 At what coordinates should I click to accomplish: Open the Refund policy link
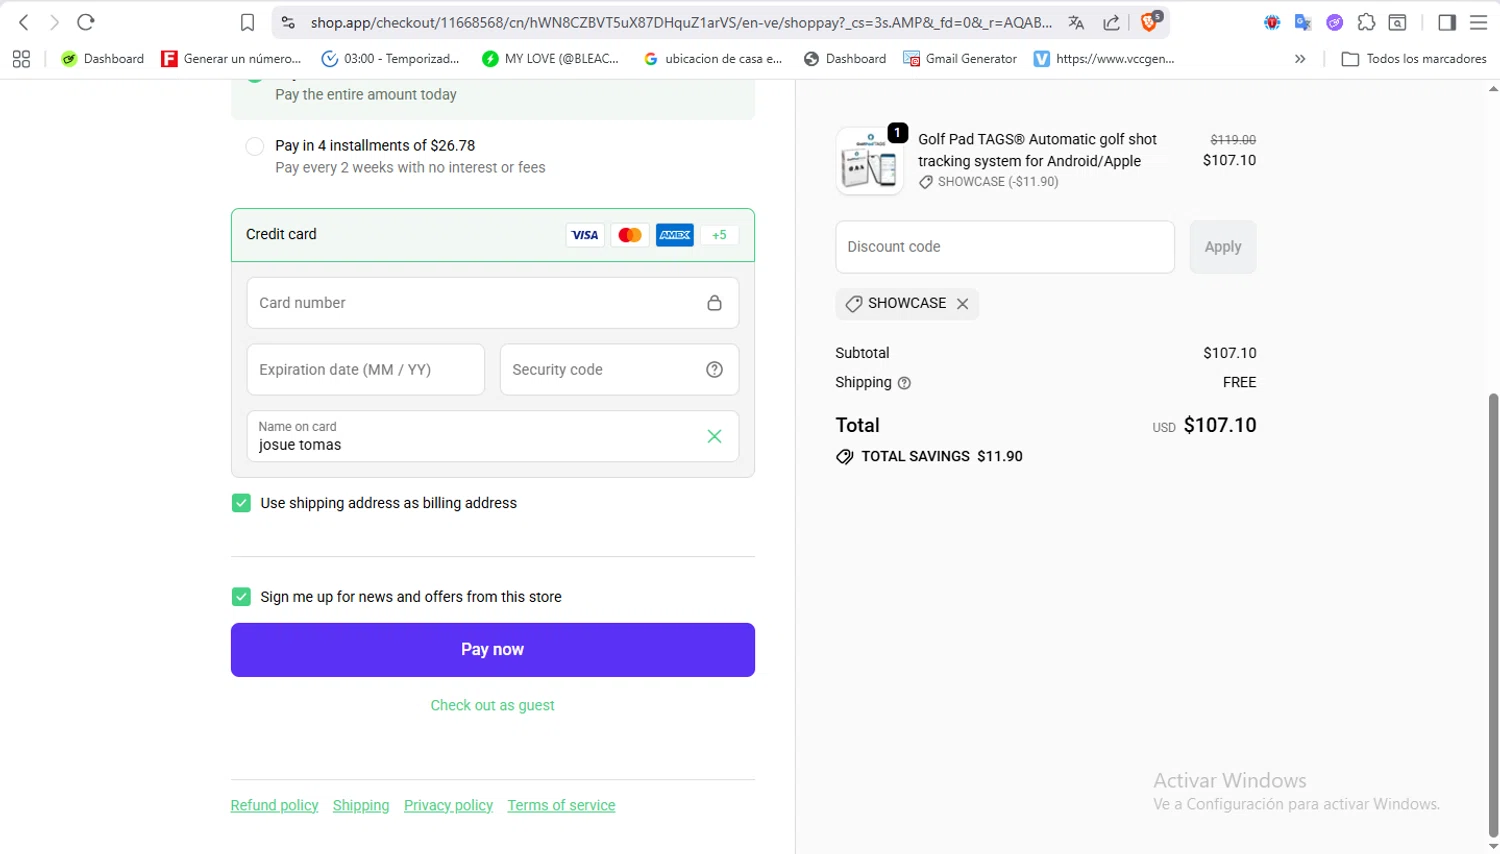(x=274, y=805)
